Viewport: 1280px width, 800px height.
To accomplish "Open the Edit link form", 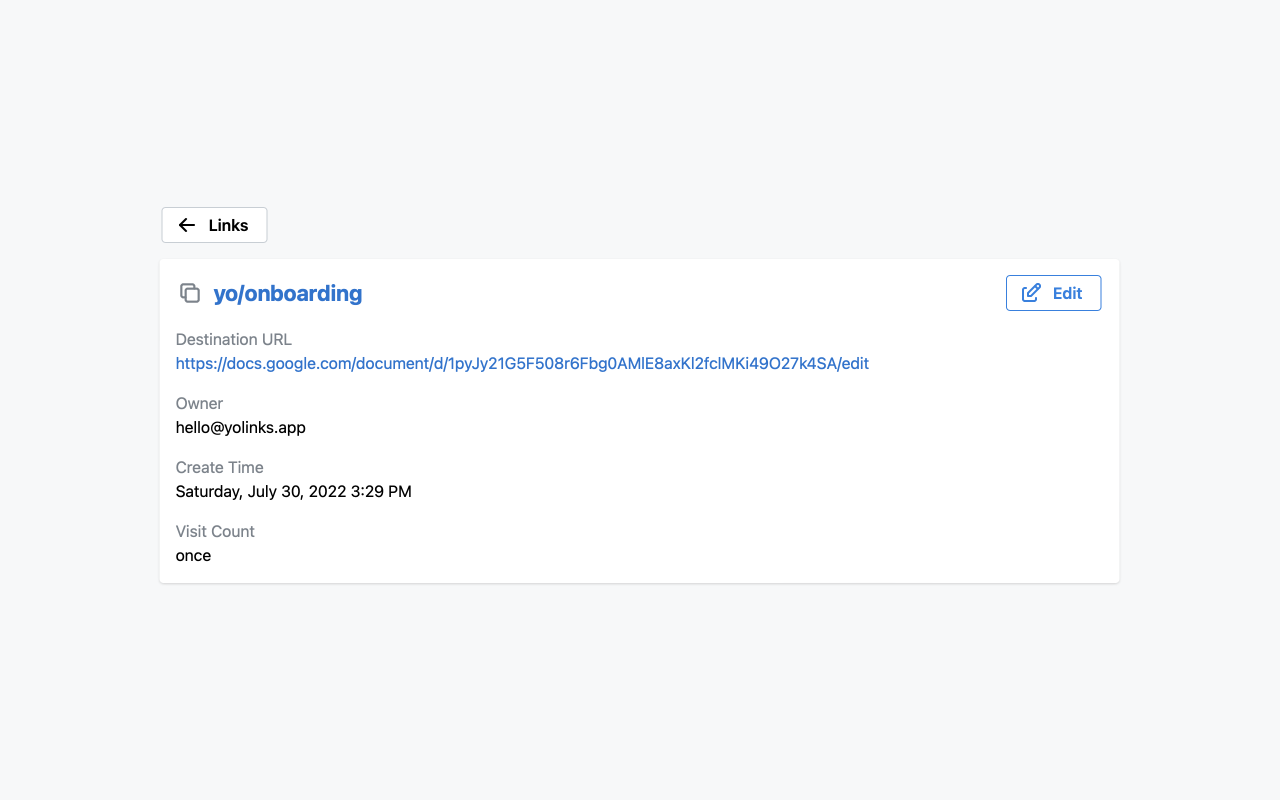I will click(x=1053, y=293).
